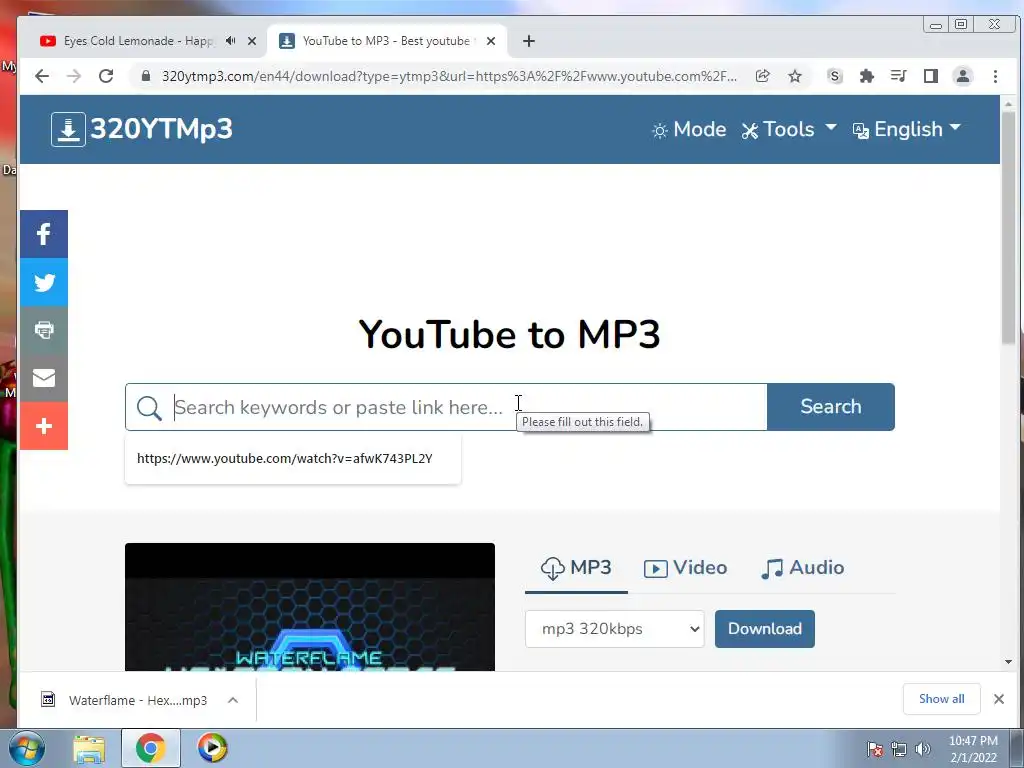
Task: Toggle the light/dark Mode
Action: click(x=689, y=129)
